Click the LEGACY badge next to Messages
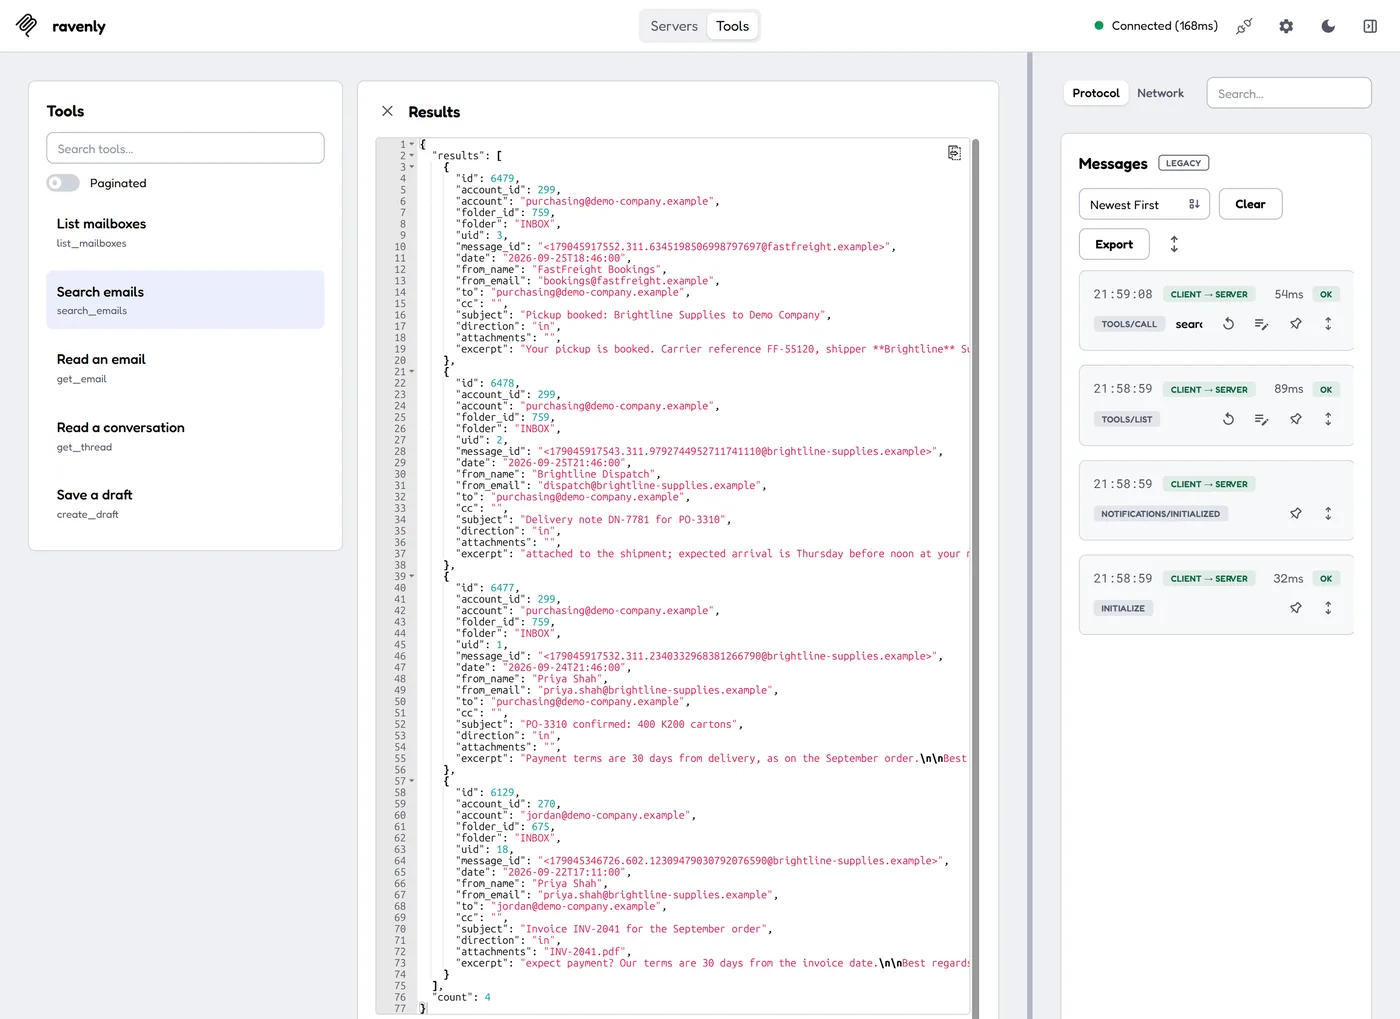The image size is (1400, 1019). click(1184, 163)
